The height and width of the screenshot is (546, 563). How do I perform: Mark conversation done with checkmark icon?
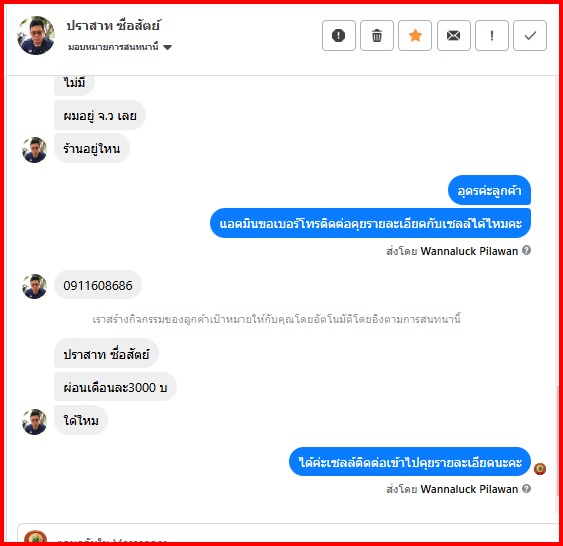(x=530, y=36)
